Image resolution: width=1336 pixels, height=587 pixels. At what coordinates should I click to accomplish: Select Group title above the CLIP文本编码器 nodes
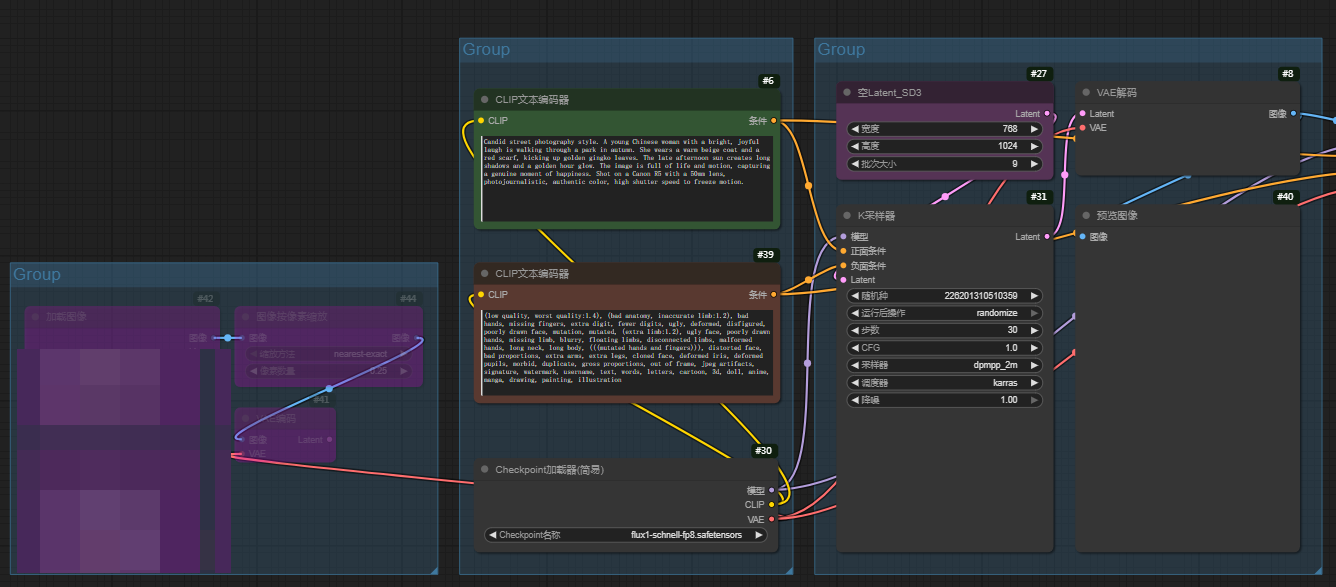[486, 49]
